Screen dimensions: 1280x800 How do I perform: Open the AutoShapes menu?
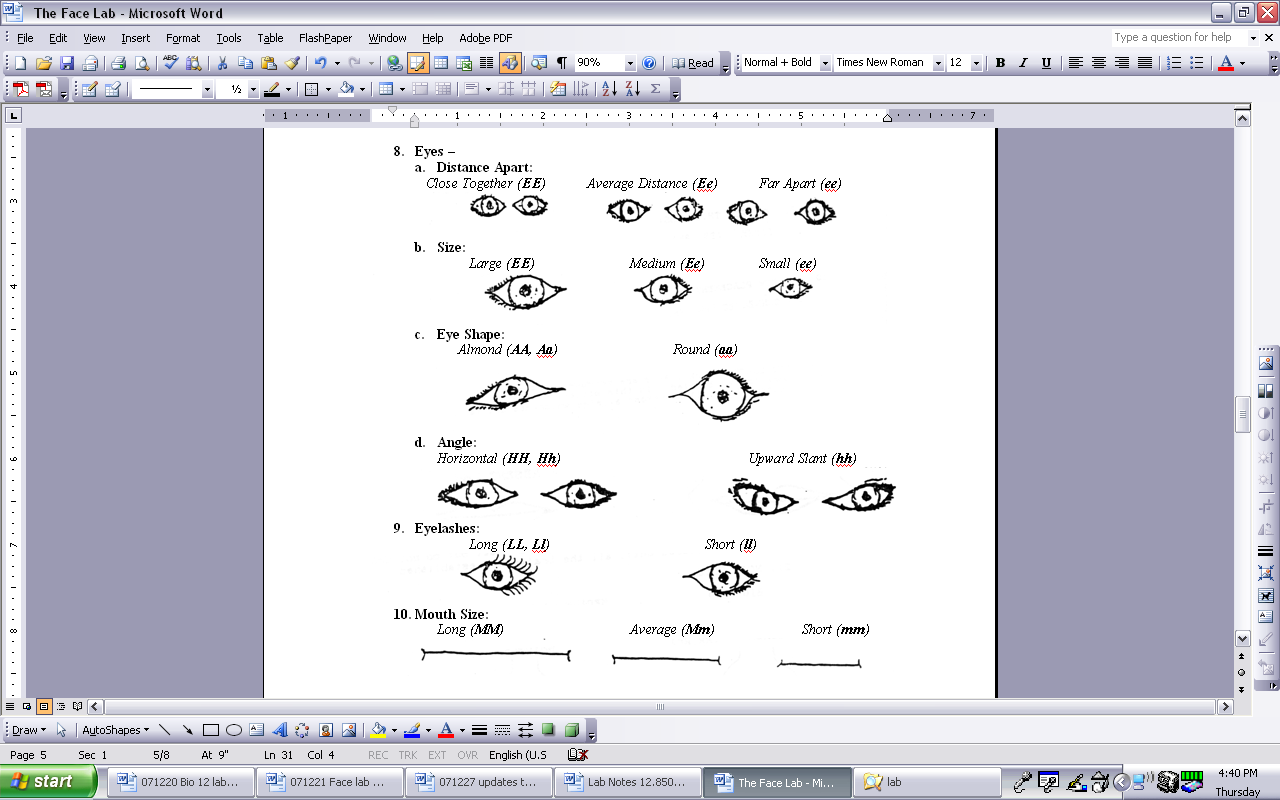115,730
